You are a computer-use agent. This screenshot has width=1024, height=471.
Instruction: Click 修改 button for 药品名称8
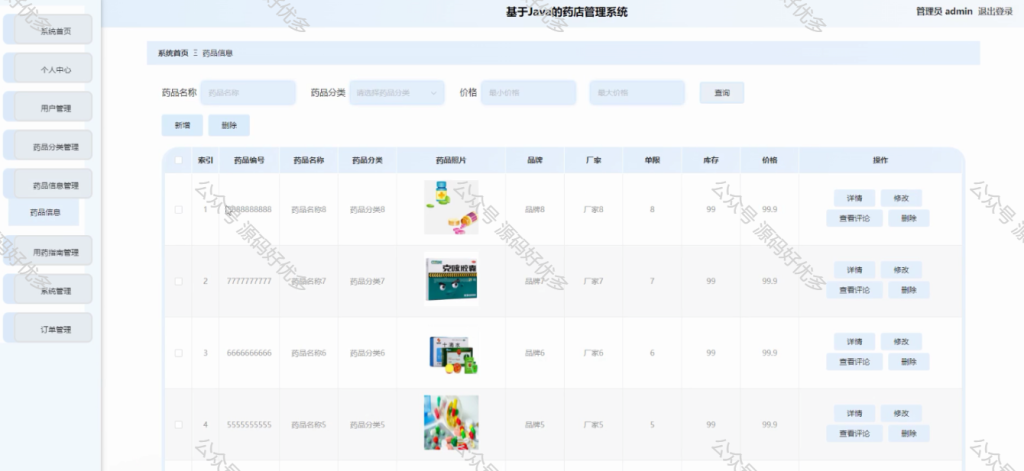pyautogui.click(x=901, y=198)
